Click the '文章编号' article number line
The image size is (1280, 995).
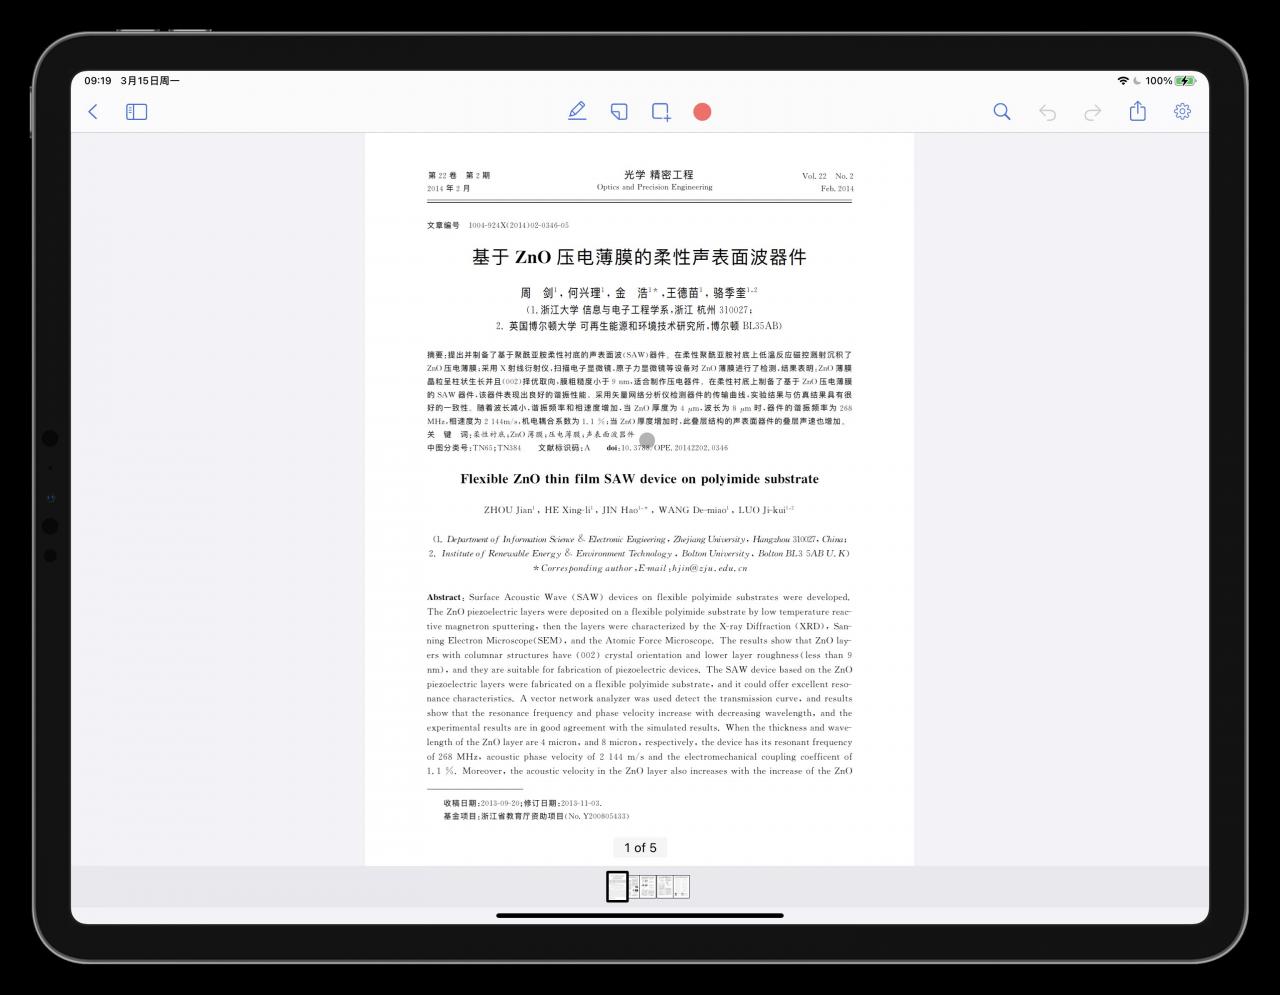click(x=498, y=226)
